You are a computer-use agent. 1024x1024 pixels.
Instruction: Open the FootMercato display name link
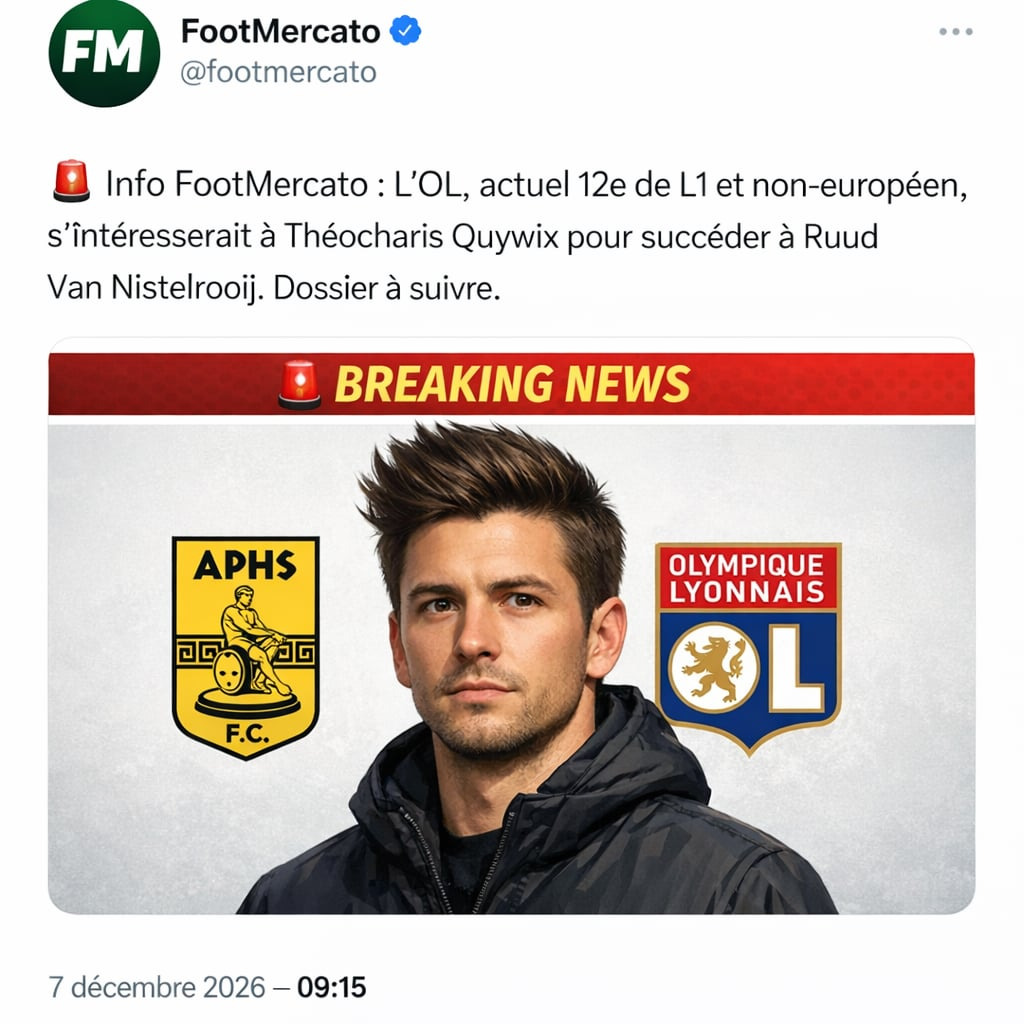point(280,32)
